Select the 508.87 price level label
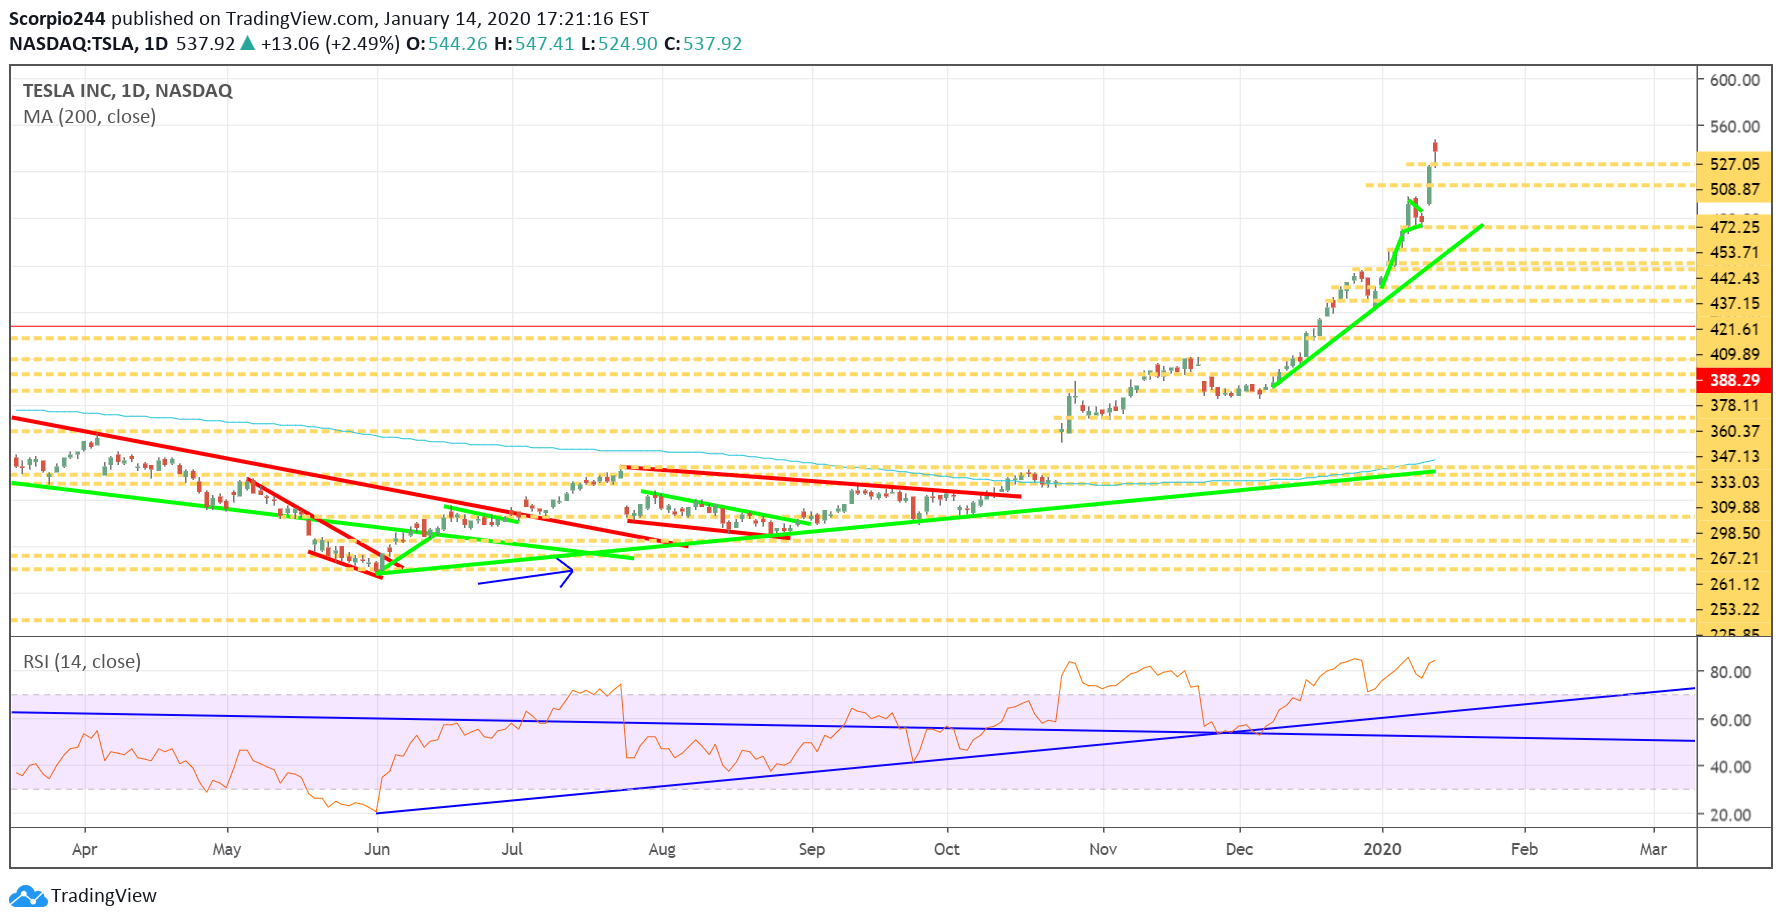 pyautogui.click(x=1734, y=189)
